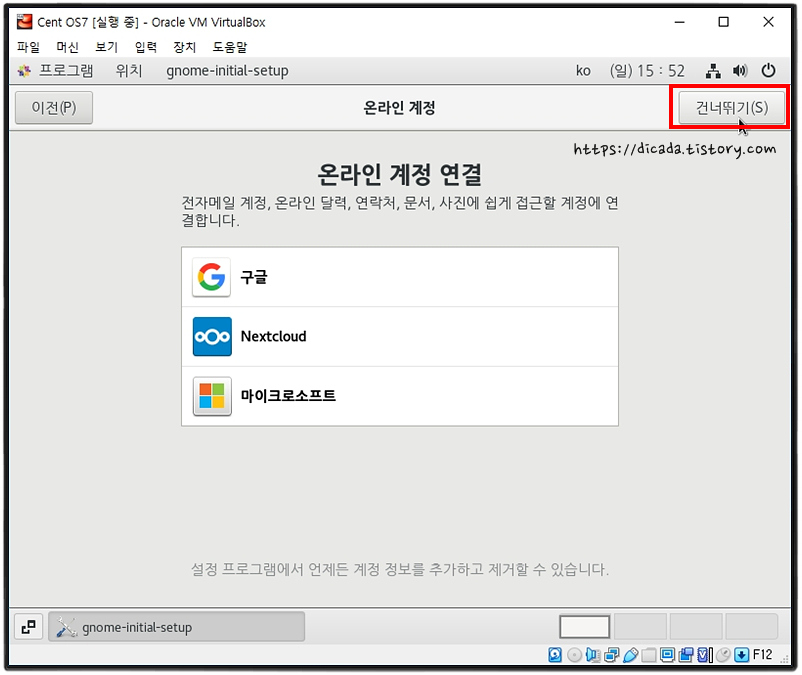
Task: Open gnome-initial-setup app menu in top panel
Action: tap(227, 71)
